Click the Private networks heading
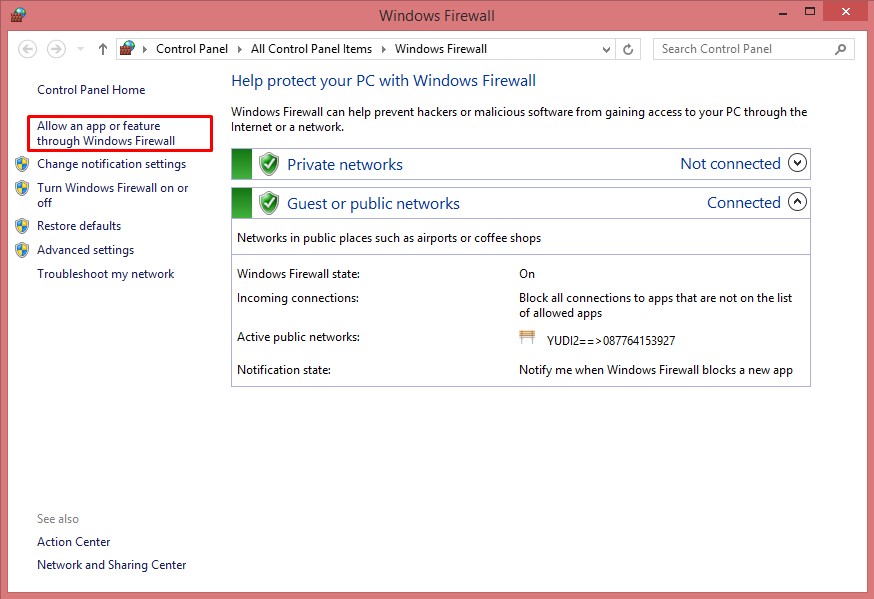 point(344,164)
